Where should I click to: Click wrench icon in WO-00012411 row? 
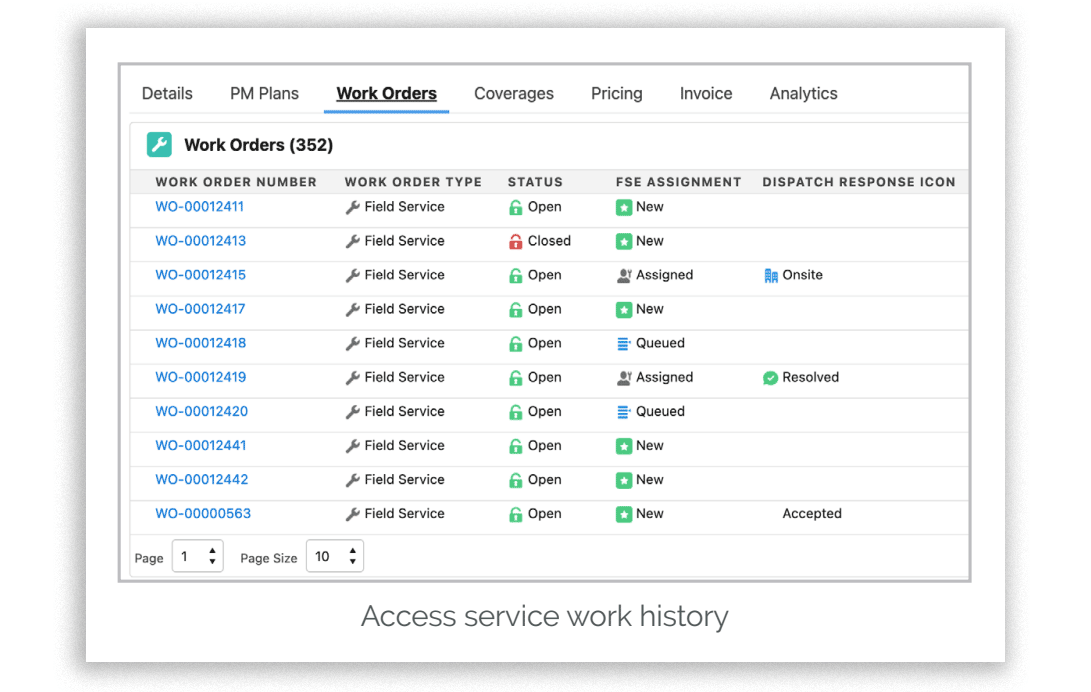pyautogui.click(x=353, y=207)
